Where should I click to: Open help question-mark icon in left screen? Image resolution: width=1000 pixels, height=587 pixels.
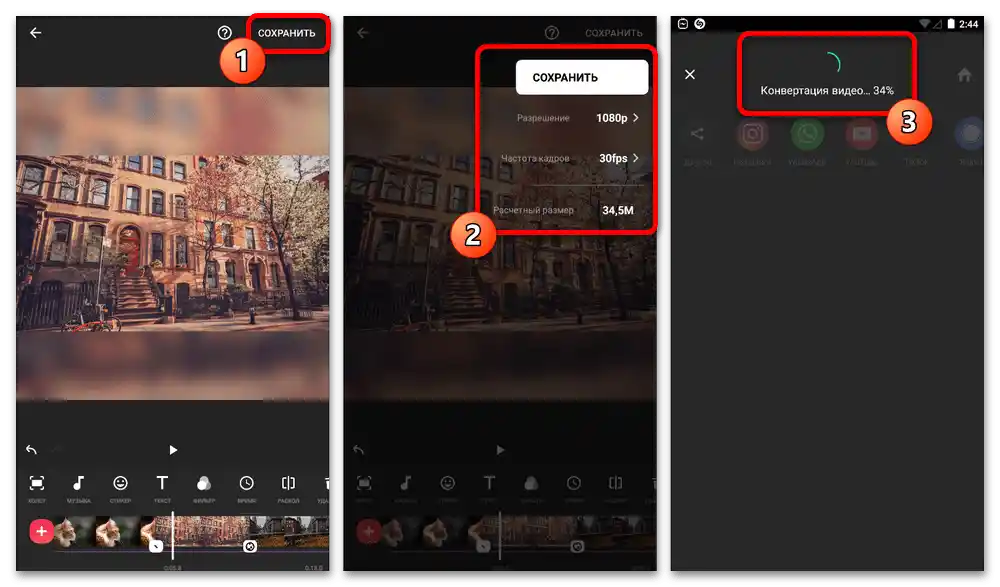pos(224,33)
